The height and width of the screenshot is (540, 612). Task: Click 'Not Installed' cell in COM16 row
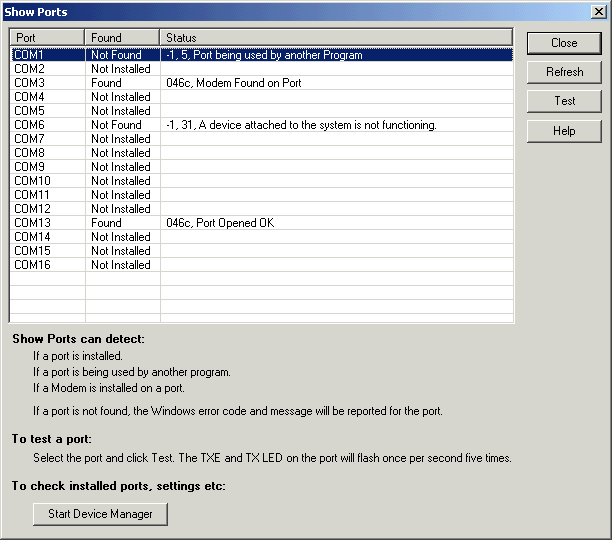[x=121, y=265]
